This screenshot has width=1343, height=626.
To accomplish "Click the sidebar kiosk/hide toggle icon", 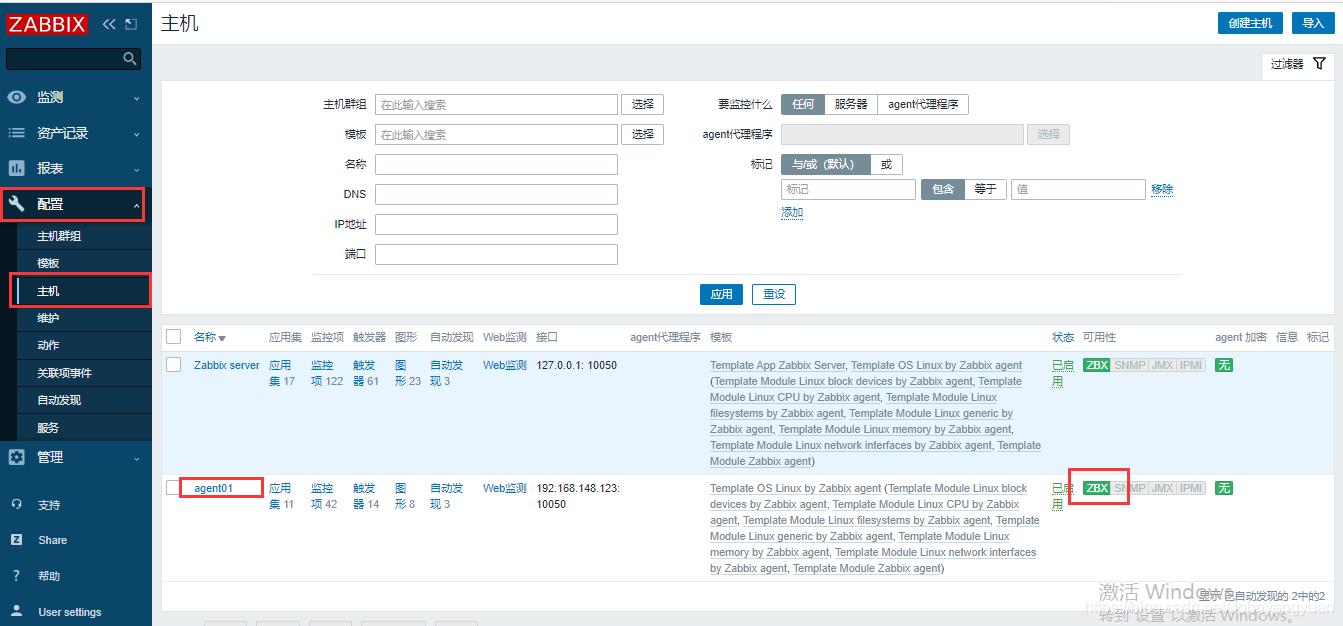I will (131, 24).
